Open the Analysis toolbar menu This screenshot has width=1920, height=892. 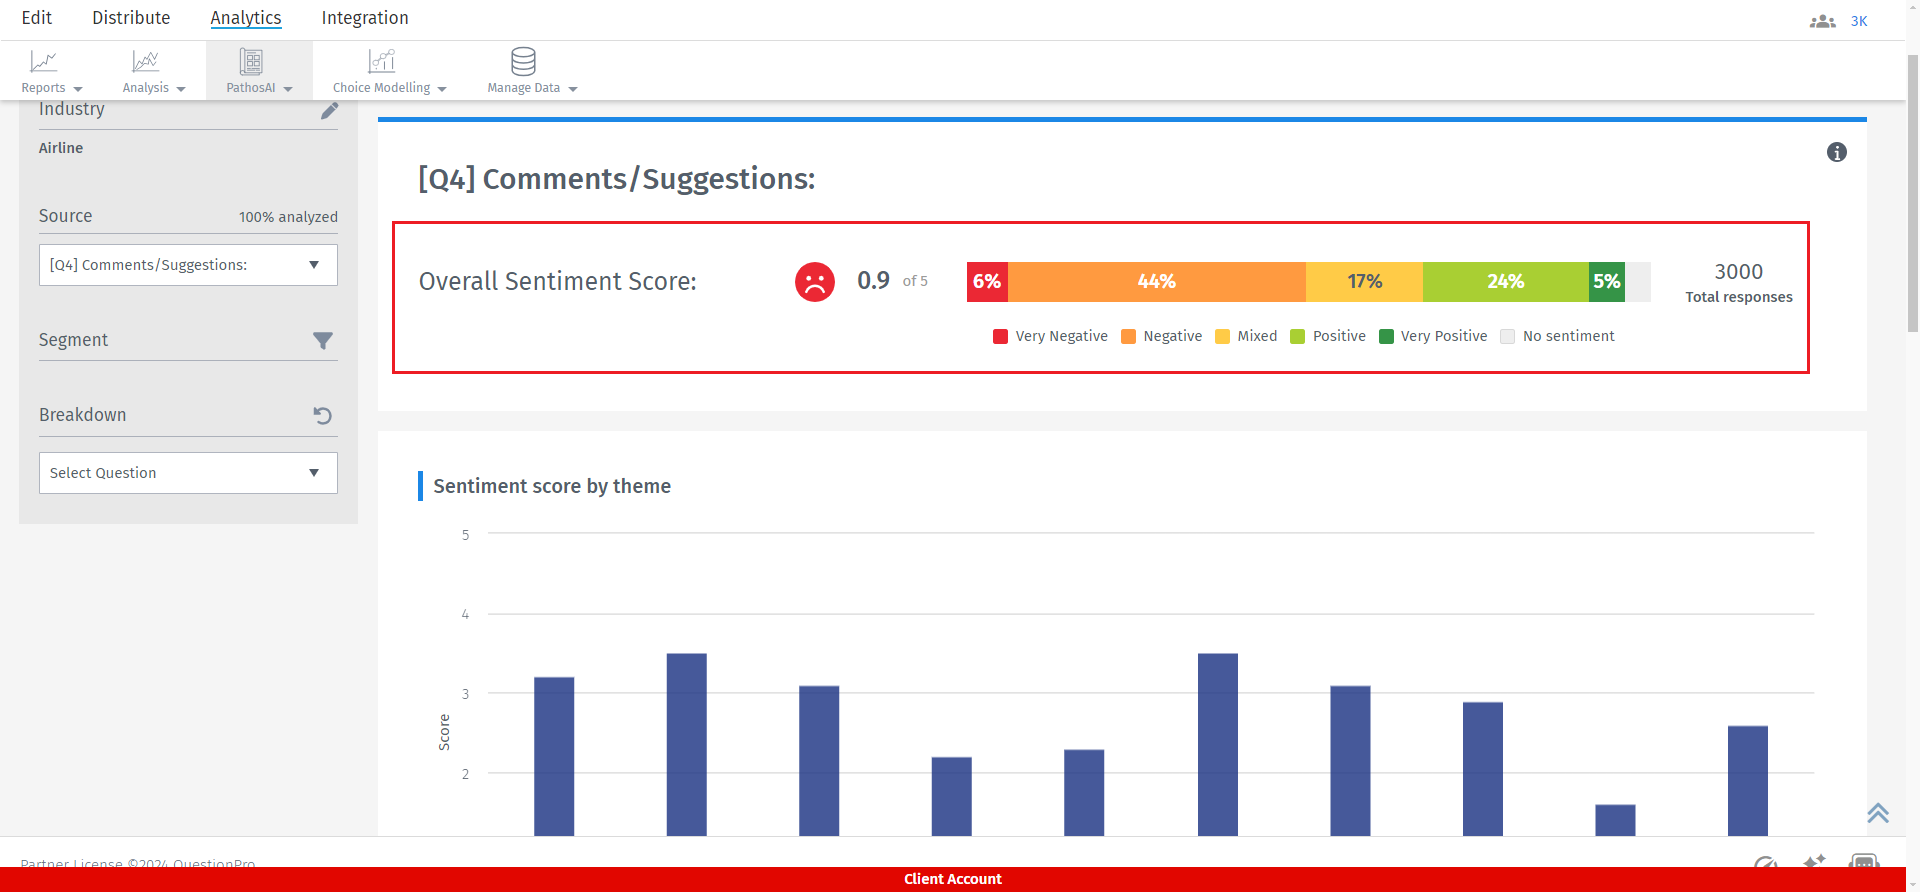click(x=154, y=72)
